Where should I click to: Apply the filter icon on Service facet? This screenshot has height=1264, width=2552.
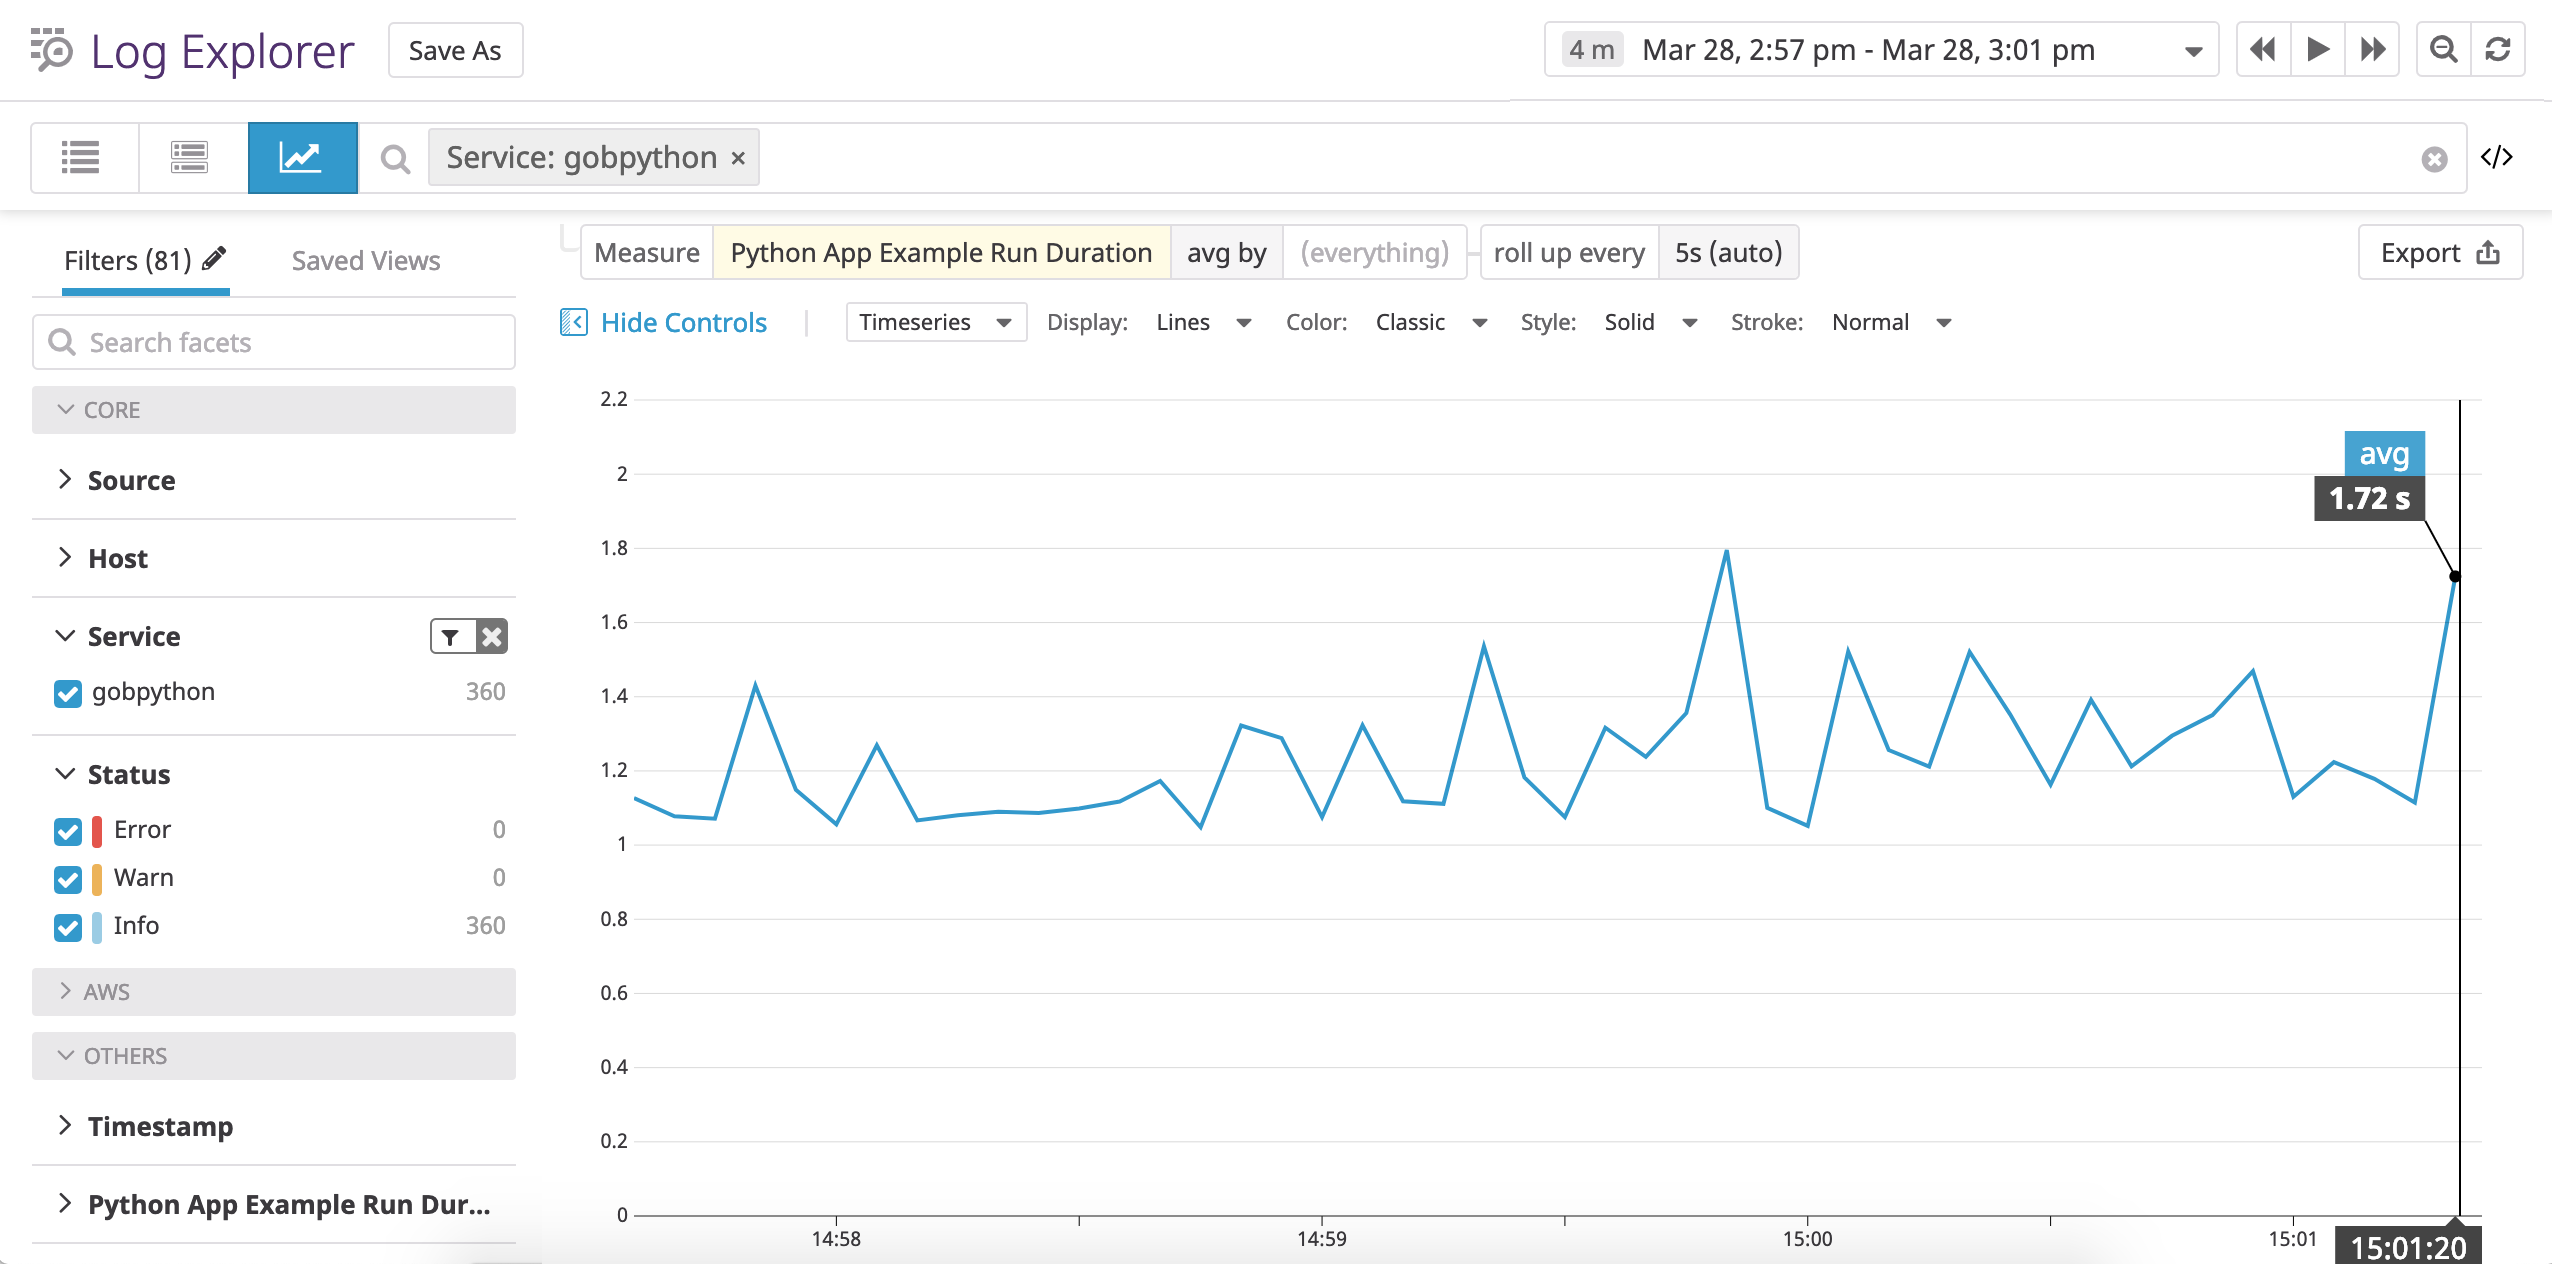[x=450, y=636]
